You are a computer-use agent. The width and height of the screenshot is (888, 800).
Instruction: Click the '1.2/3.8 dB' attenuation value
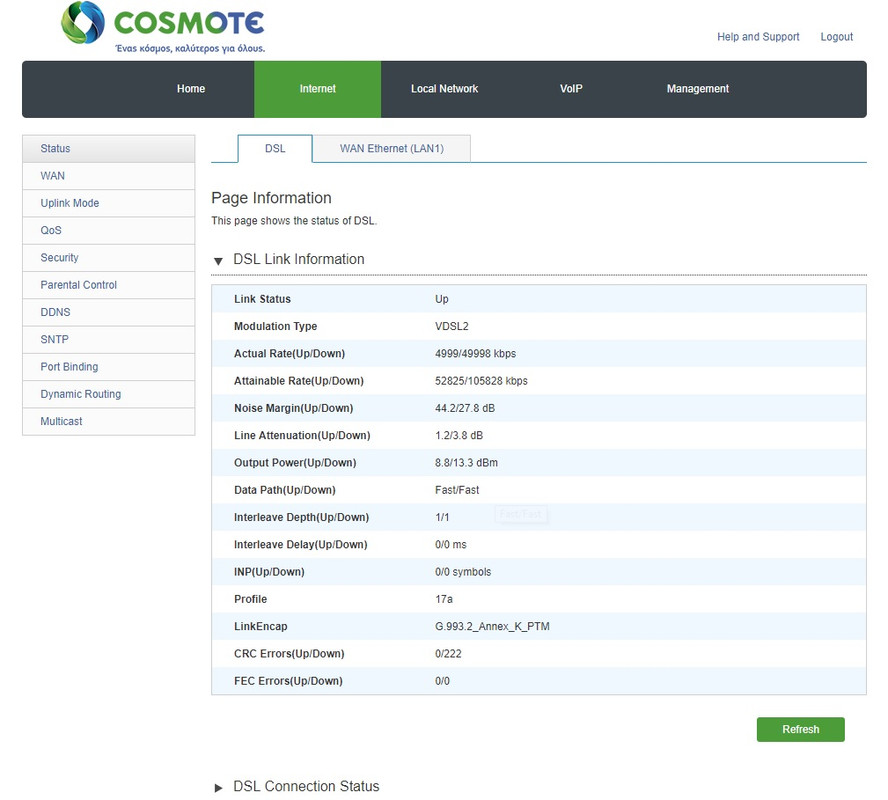click(459, 435)
